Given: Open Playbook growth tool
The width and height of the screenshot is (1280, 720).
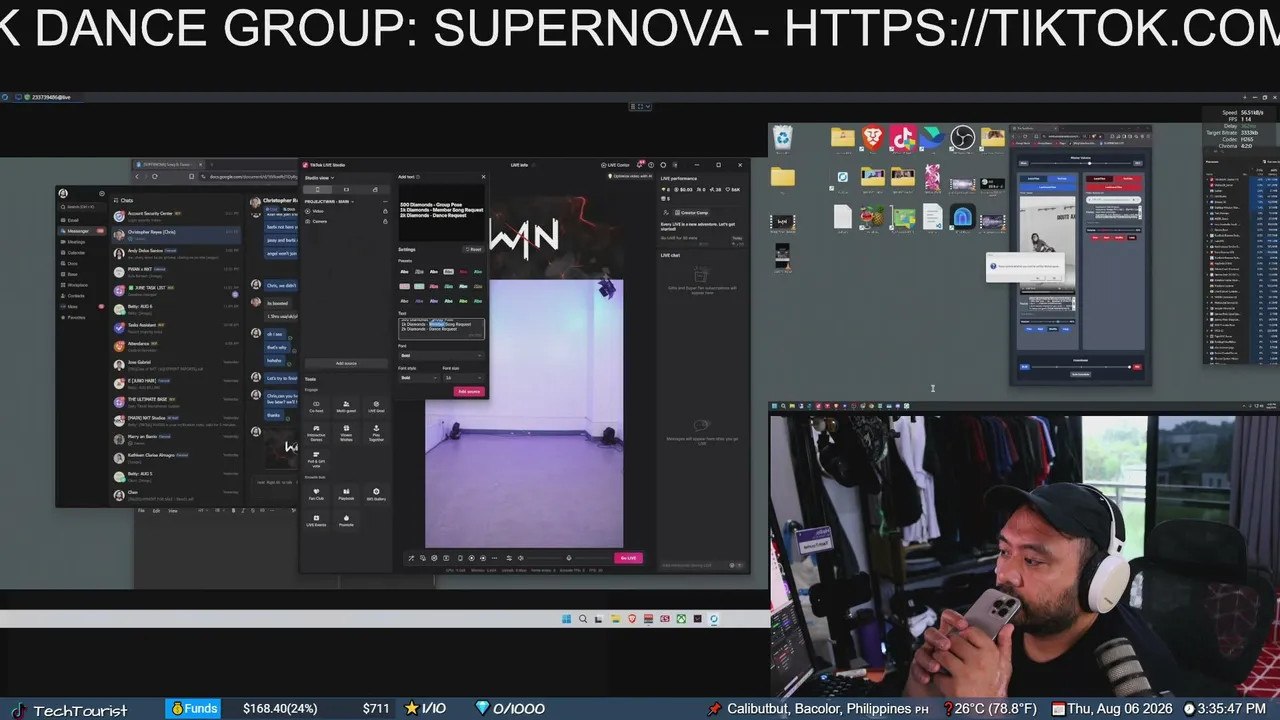Looking at the screenshot, I should pyautogui.click(x=346, y=494).
